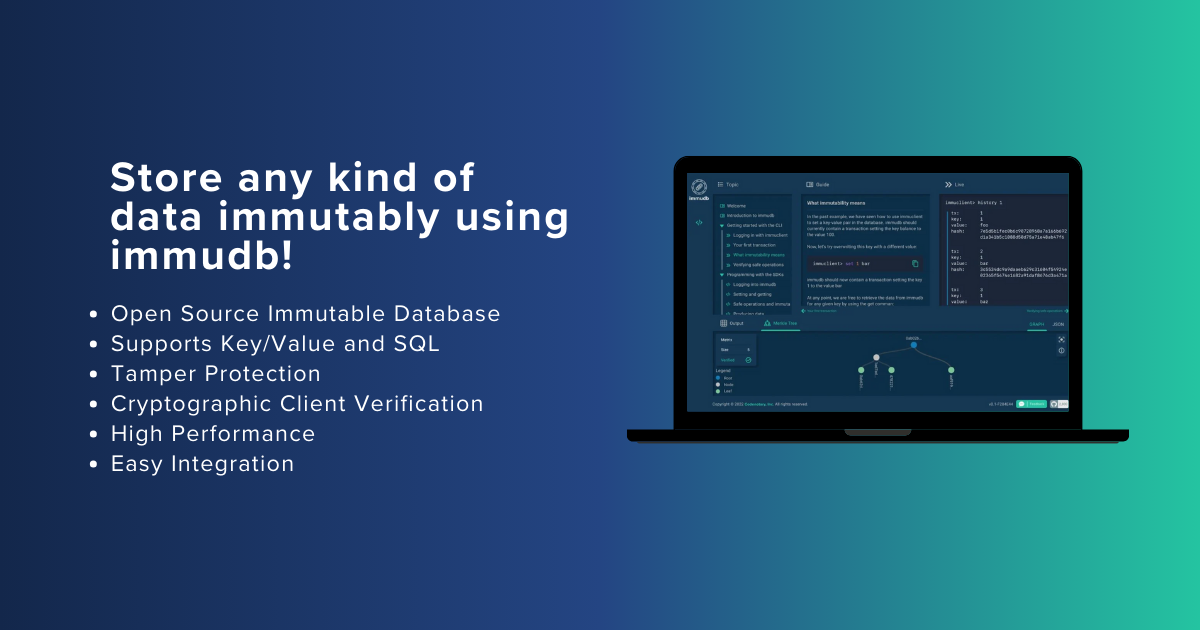
Task: Switch to JSON view
Action: pos(1058,325)
